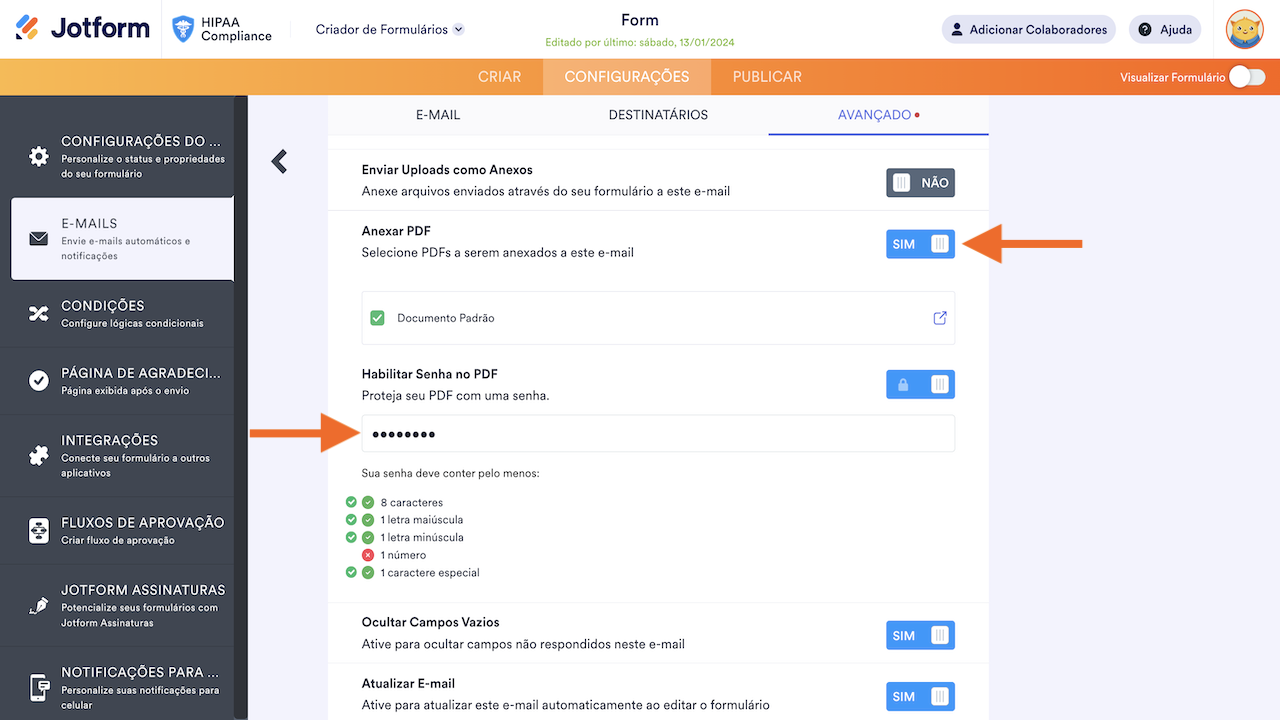Expand Criador de Formulários dropdown
Image resolution: width=1280 pixels, height=720 pixels.
click(x=390, y=29)
